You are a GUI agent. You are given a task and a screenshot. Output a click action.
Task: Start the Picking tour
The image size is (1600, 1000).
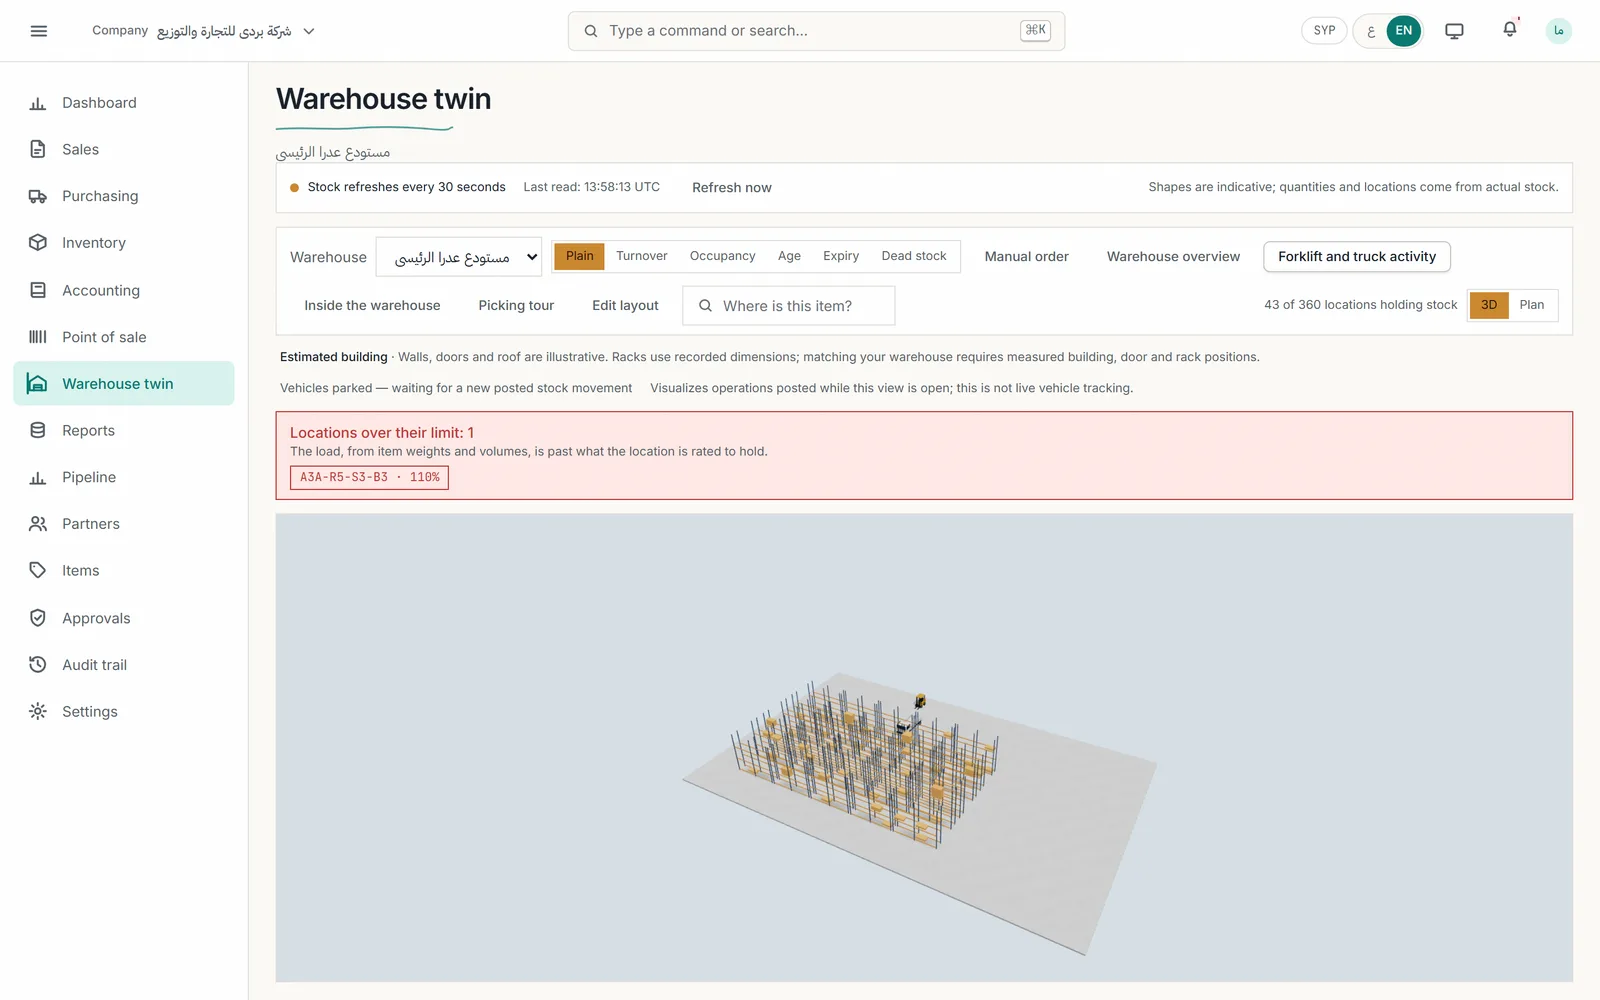click(516, 306)
